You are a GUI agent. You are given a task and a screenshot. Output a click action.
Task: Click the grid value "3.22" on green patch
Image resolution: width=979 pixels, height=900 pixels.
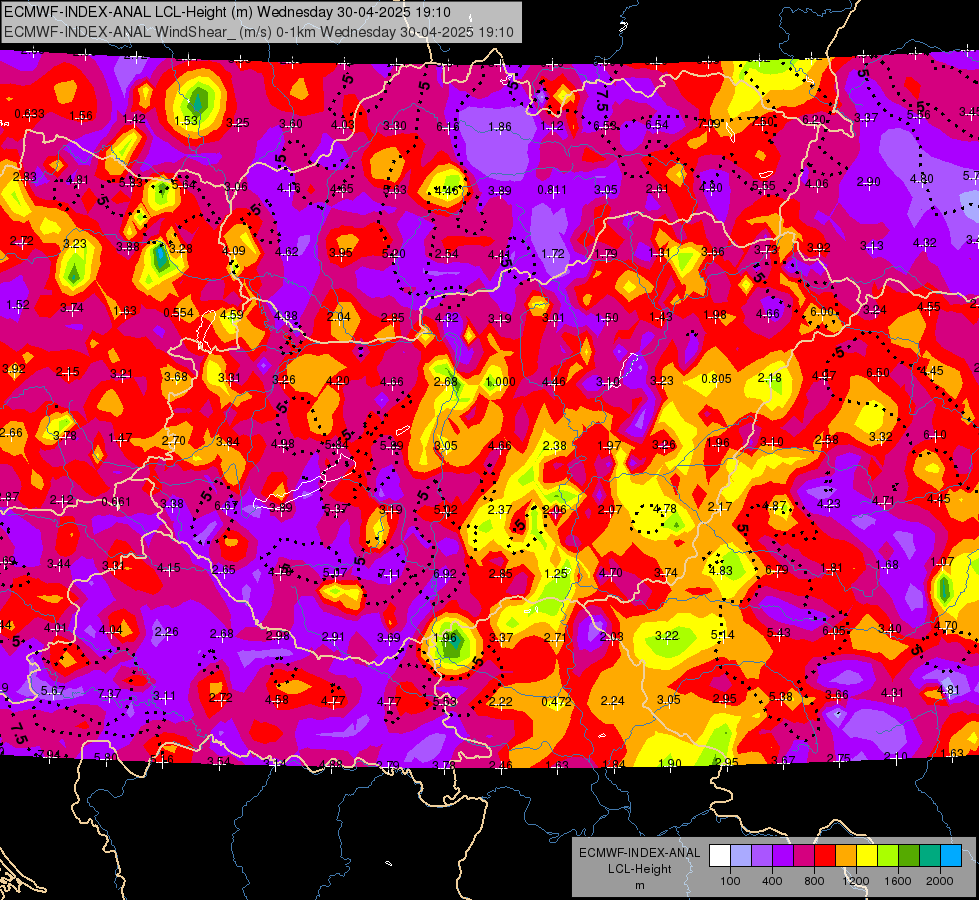coord(667,635)
